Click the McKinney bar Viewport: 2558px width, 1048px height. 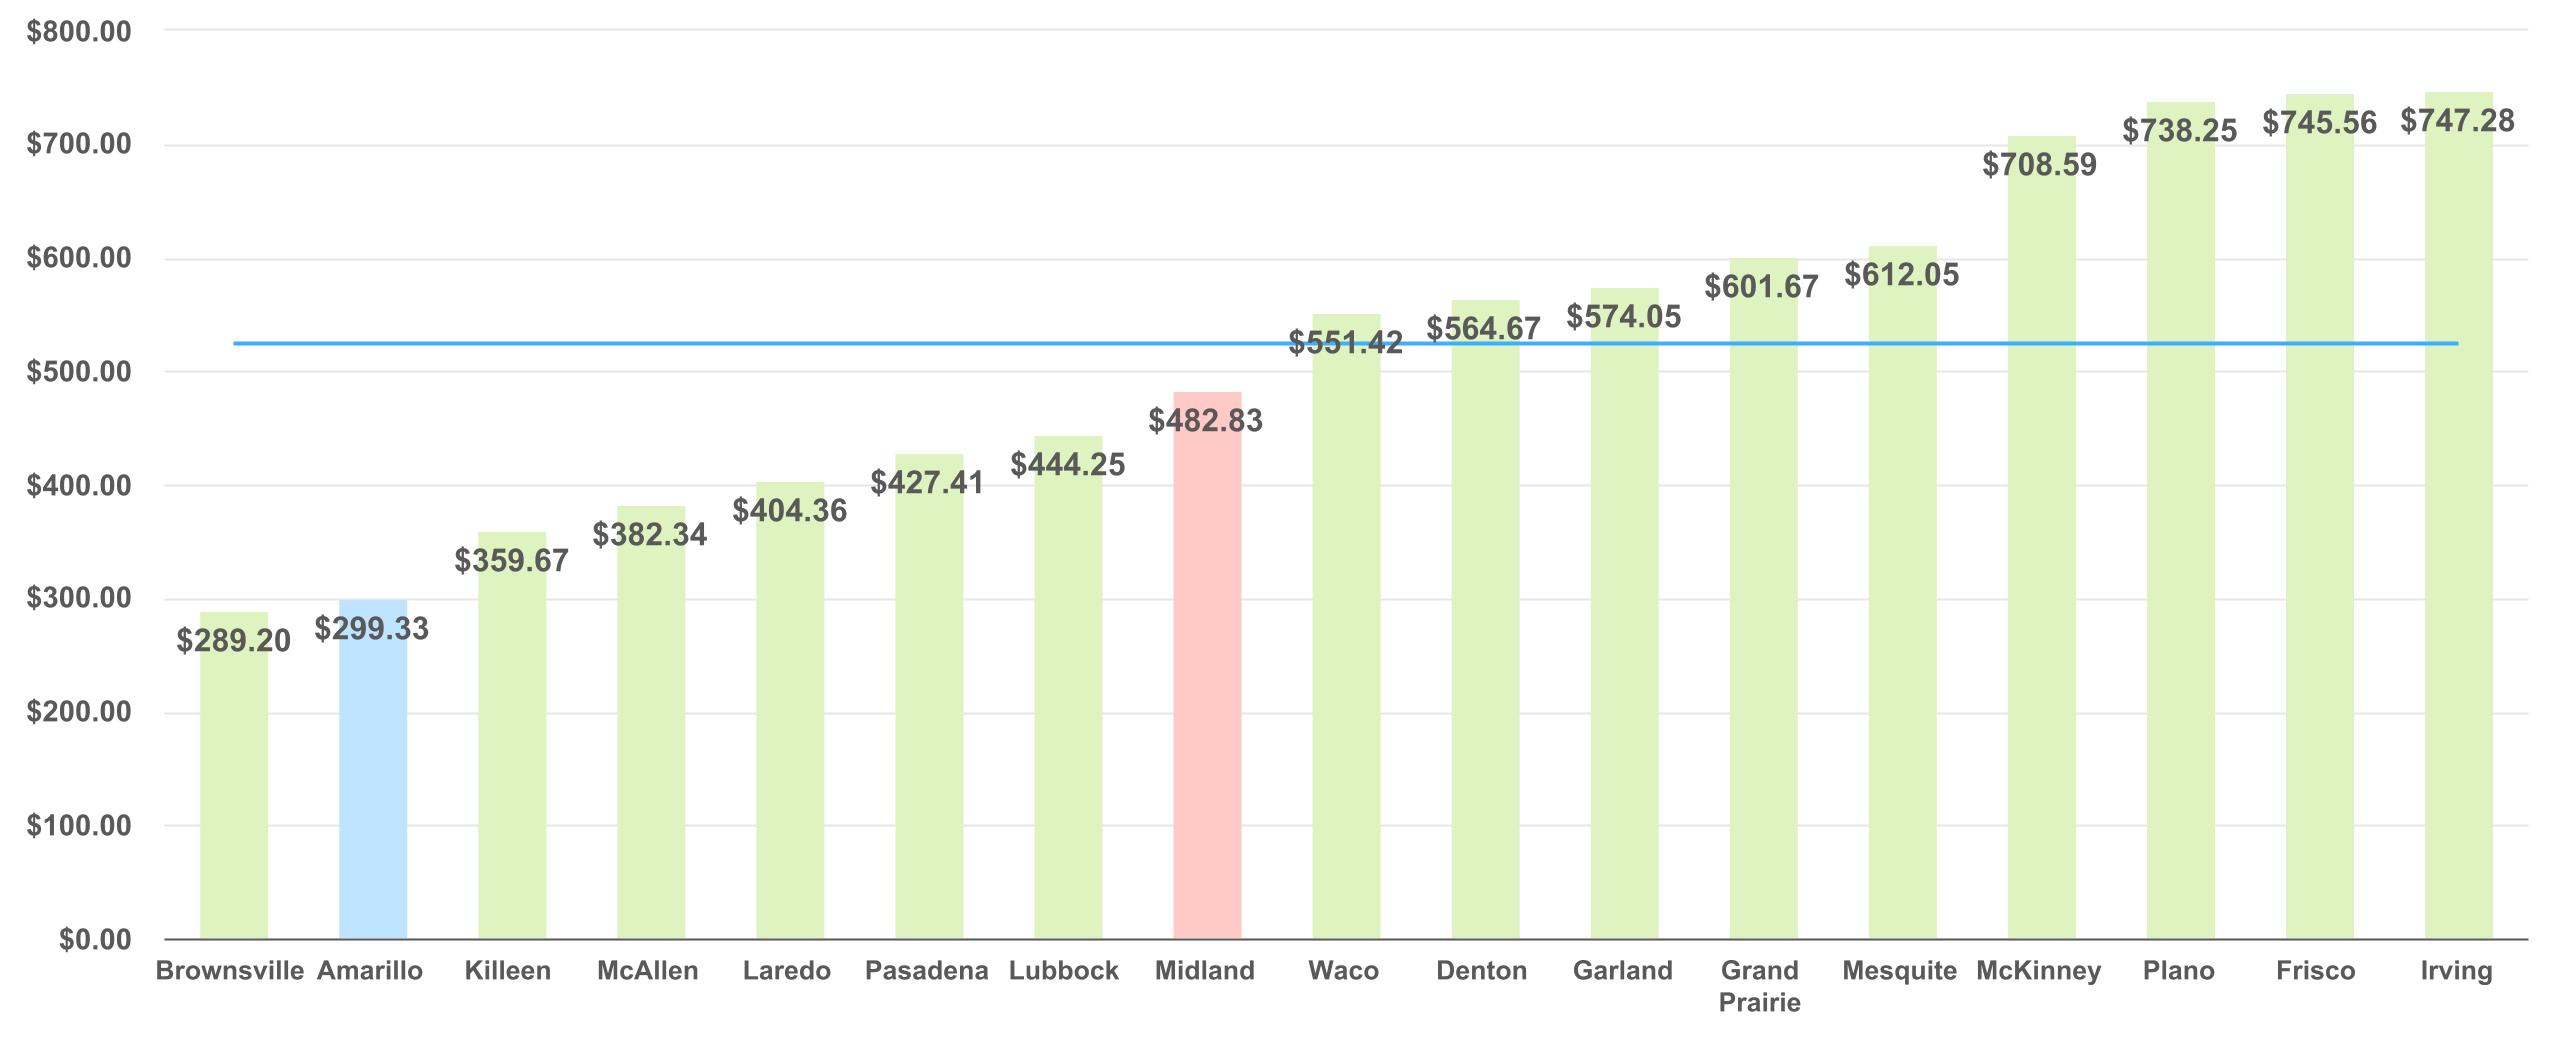coord(2041,560)
